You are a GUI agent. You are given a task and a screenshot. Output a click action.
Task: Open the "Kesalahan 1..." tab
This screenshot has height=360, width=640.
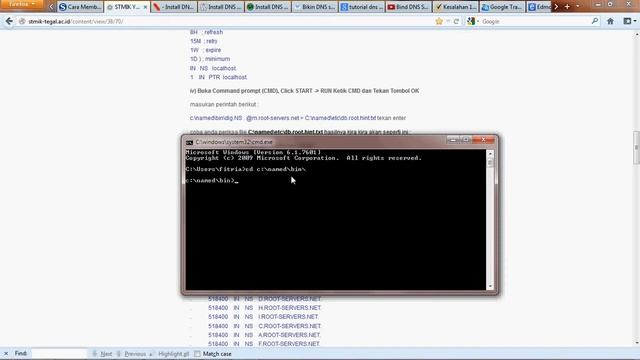tap(456, 7)
